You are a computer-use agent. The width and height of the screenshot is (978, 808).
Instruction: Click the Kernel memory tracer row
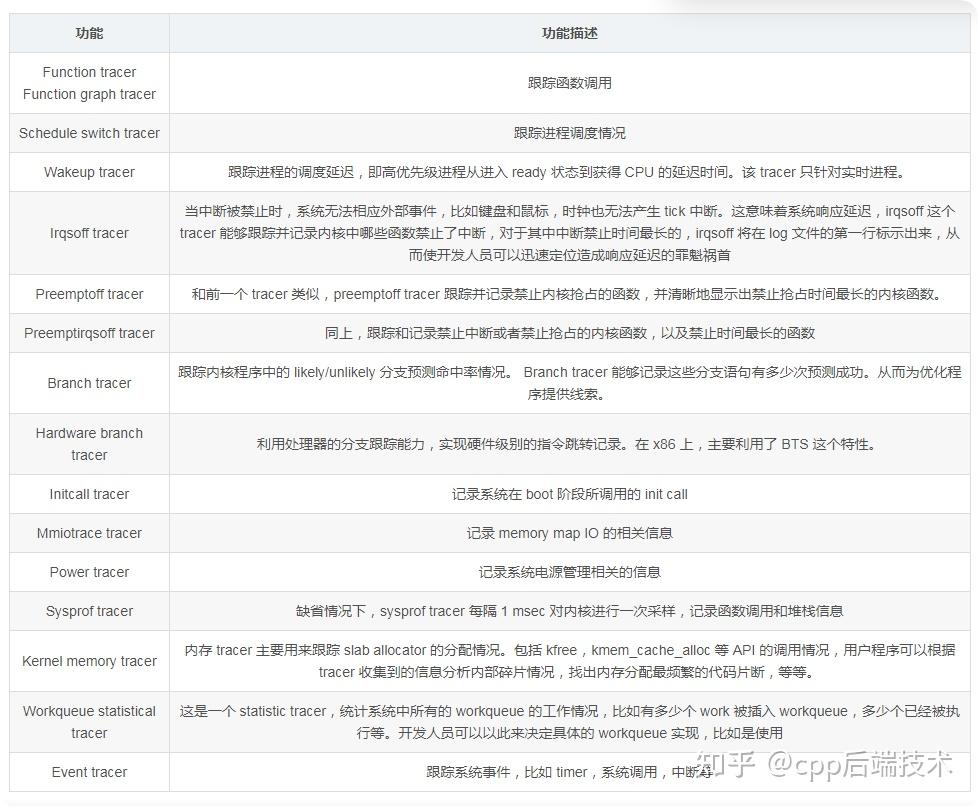[x=88, y=661]
